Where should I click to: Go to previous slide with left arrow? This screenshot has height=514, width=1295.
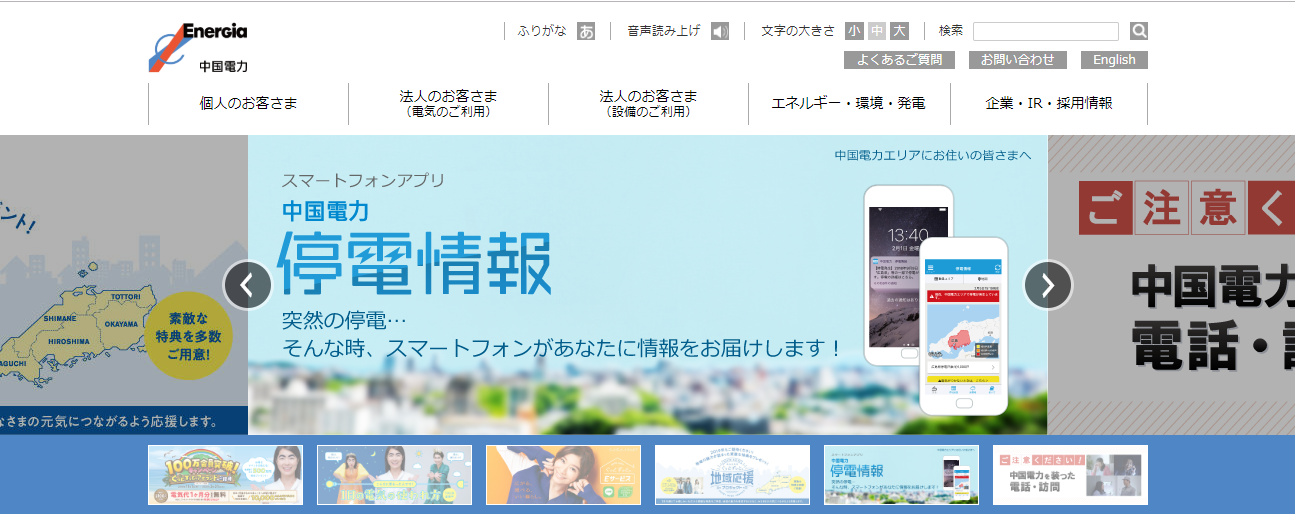(248, 285)
